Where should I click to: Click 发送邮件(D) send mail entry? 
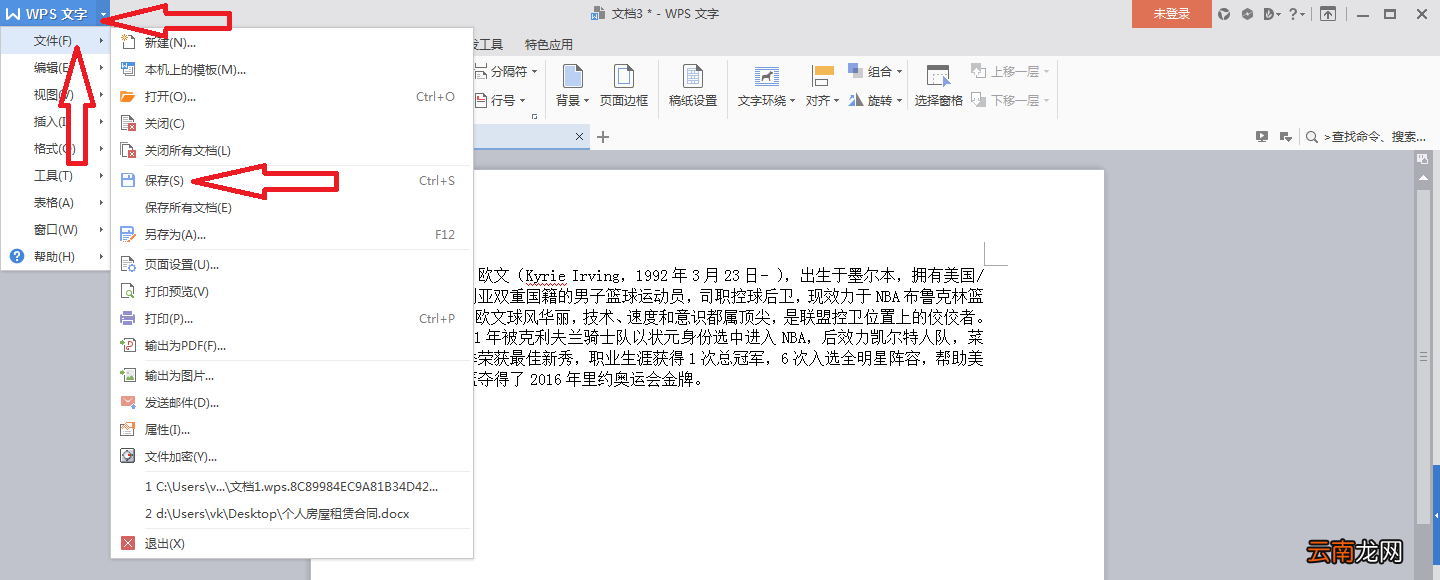[290, 403]
